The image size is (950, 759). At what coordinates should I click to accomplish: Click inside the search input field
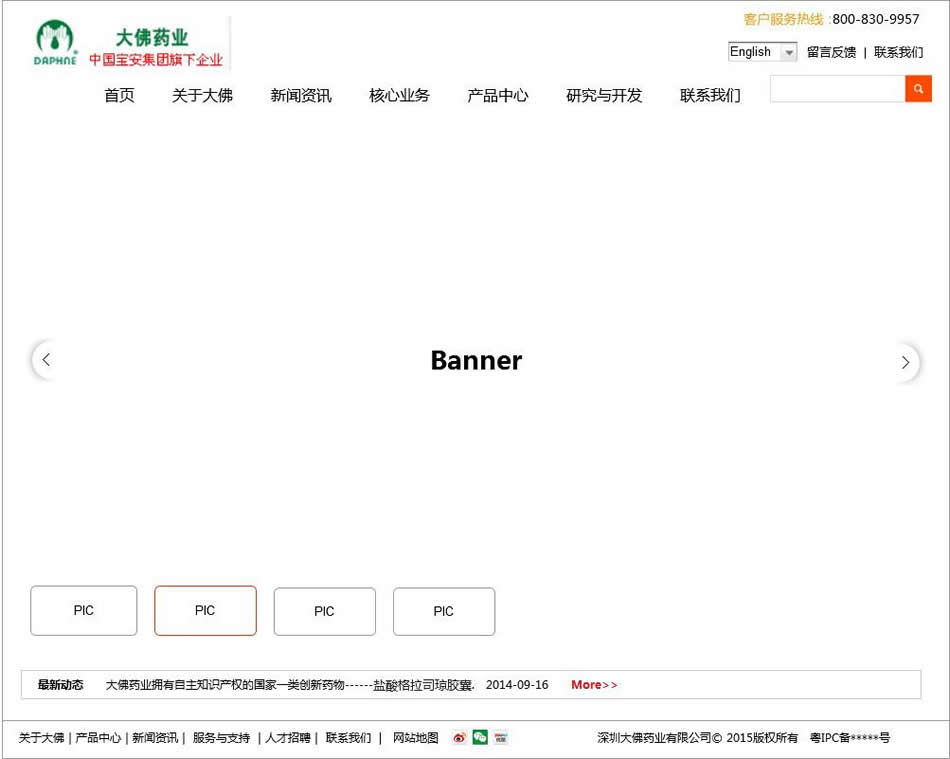(x=835, y=89)
